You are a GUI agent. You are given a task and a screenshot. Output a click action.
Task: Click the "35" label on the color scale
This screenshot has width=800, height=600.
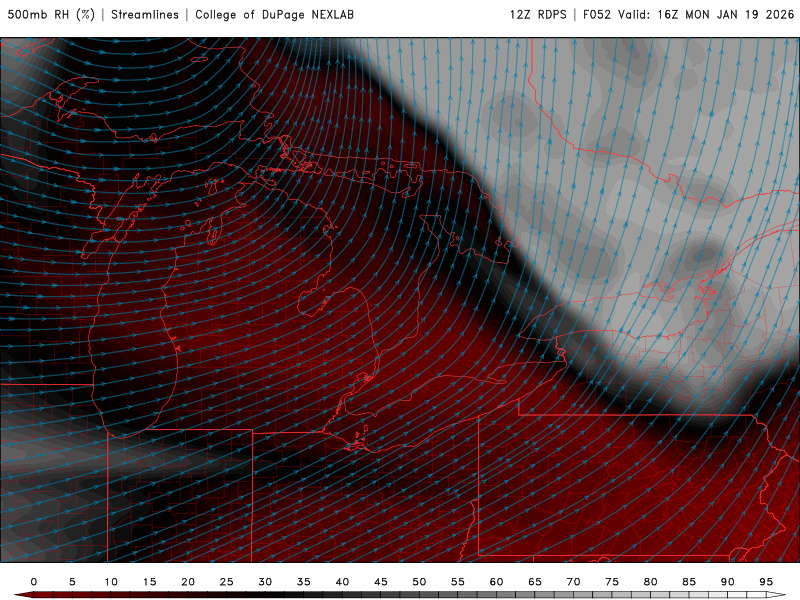point(304,582)
